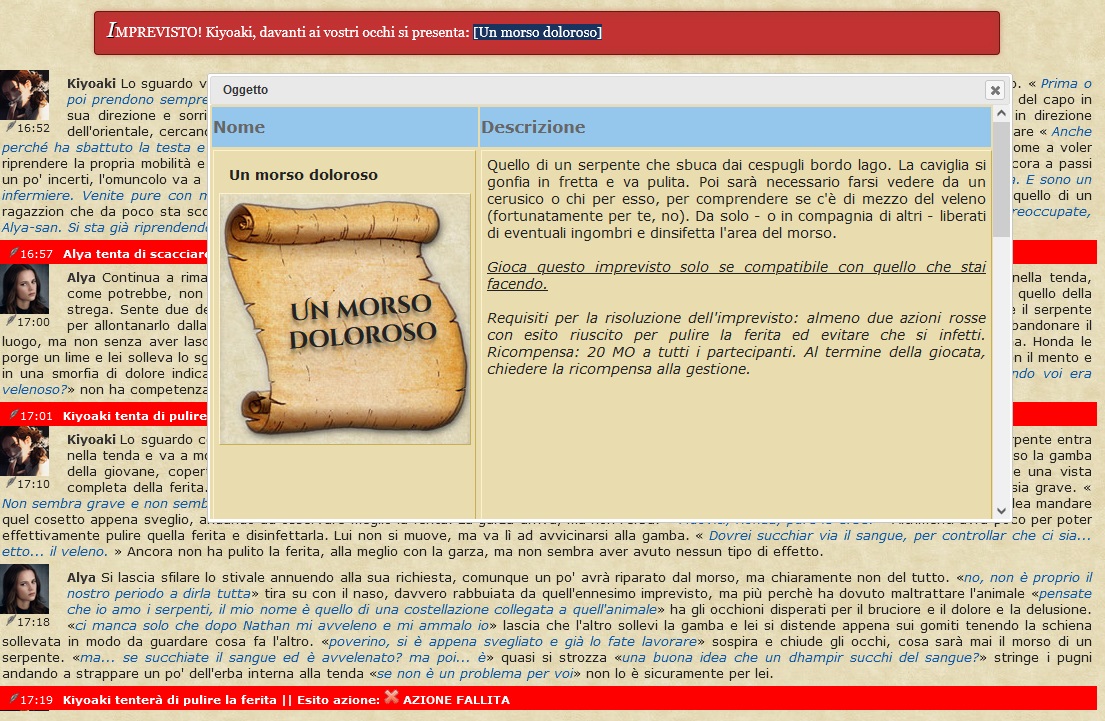The image size is (1105, 721).
Task: Click the feather icon beside 17:01
Action: 12,414
